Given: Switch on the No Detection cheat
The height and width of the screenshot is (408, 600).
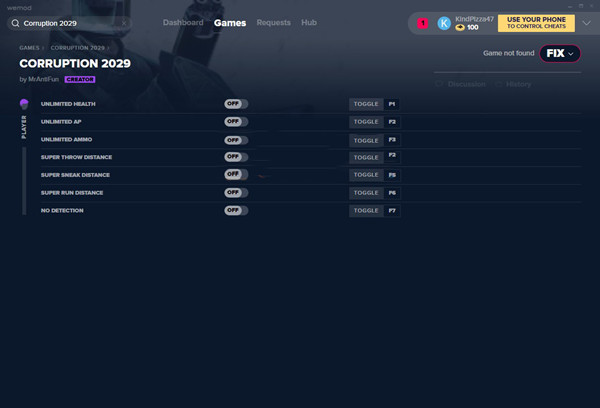Looking at the screenshot, I should click(x=236, y=211).
